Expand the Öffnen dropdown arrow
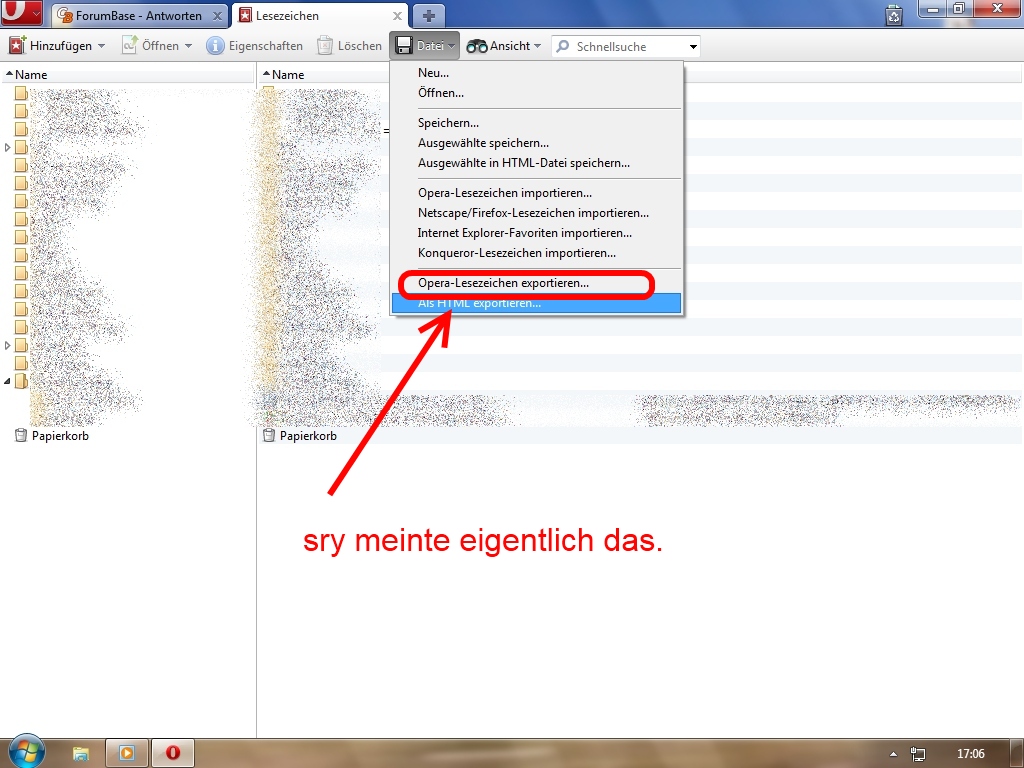 188,46
